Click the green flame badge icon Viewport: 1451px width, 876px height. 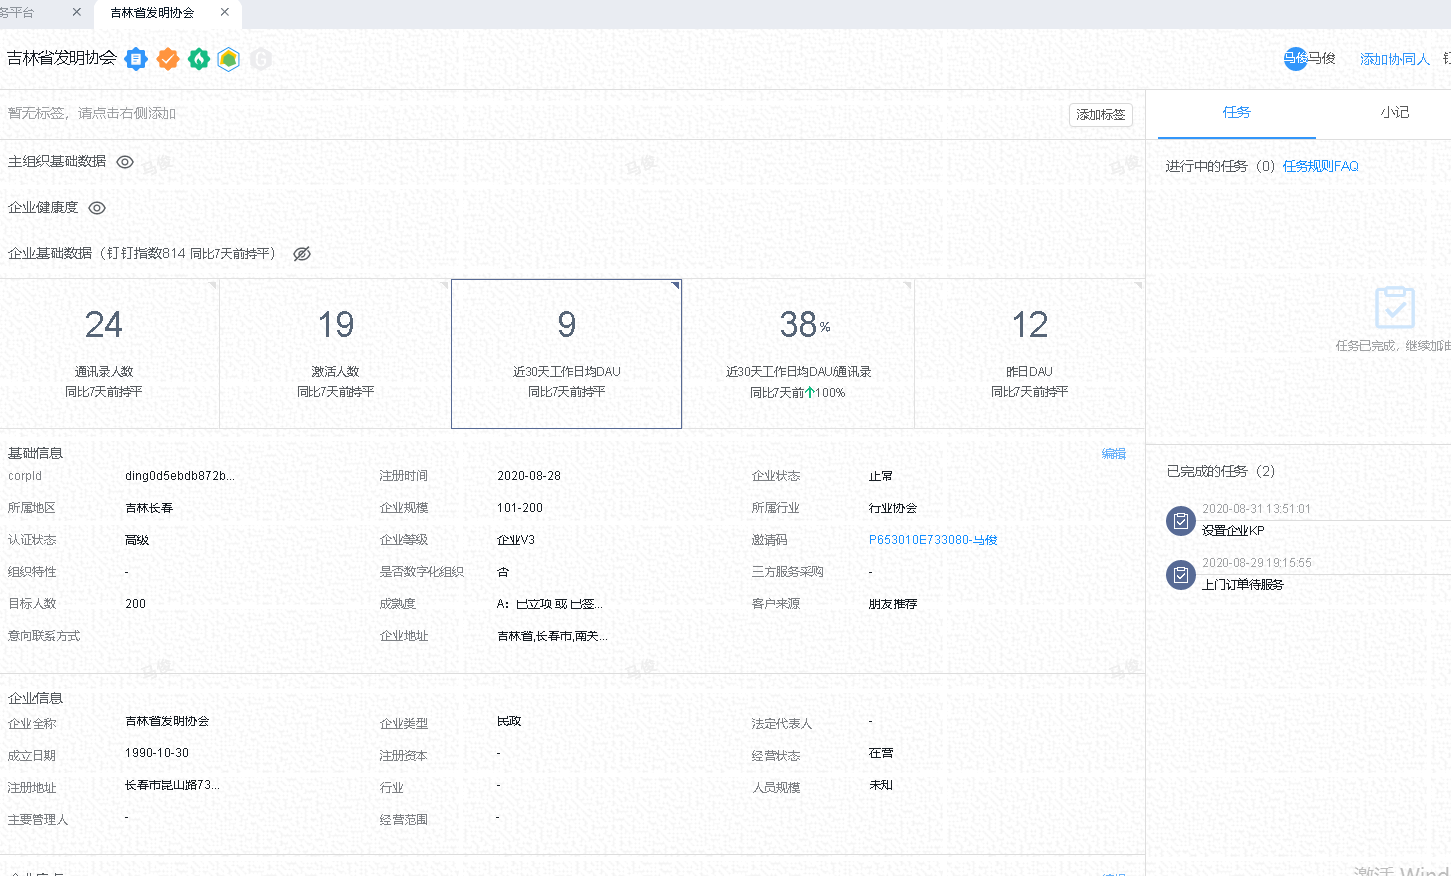pyautogui.click(x=199, y=59)
